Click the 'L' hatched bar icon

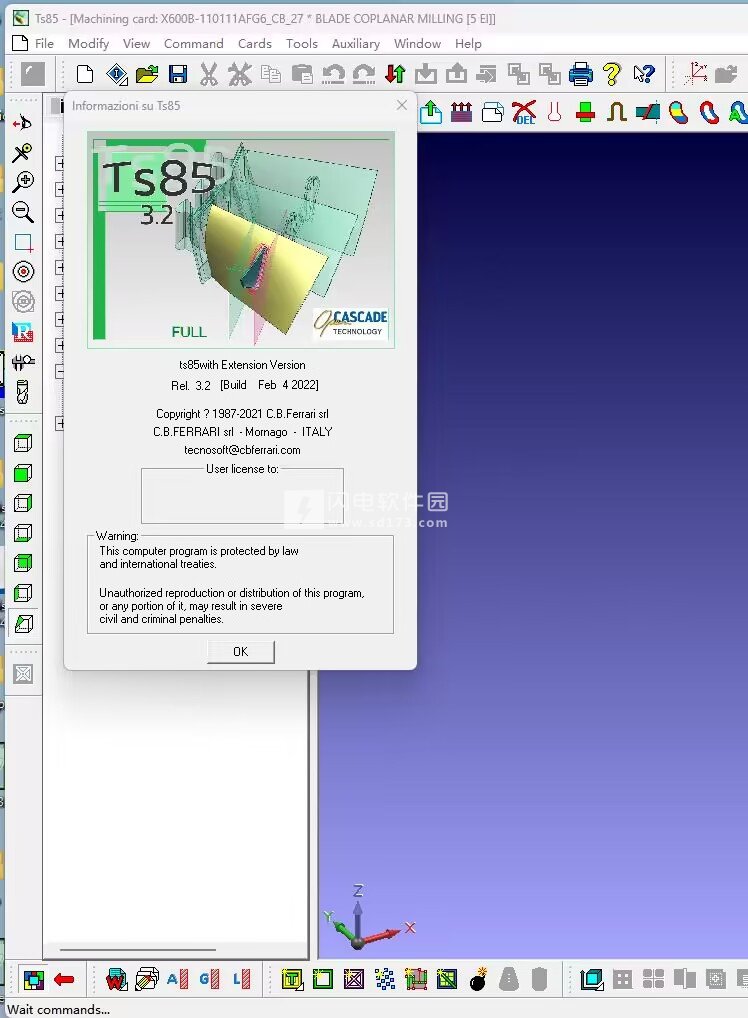(241, 979)
